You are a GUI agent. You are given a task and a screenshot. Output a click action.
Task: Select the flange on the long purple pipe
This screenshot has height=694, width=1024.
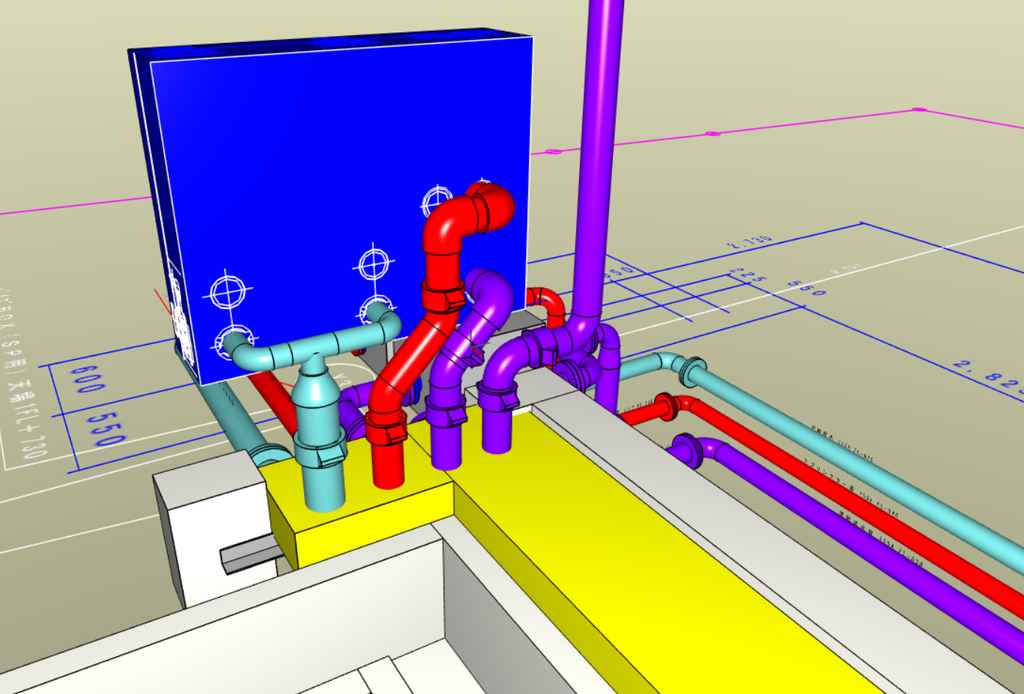point(688,449)
